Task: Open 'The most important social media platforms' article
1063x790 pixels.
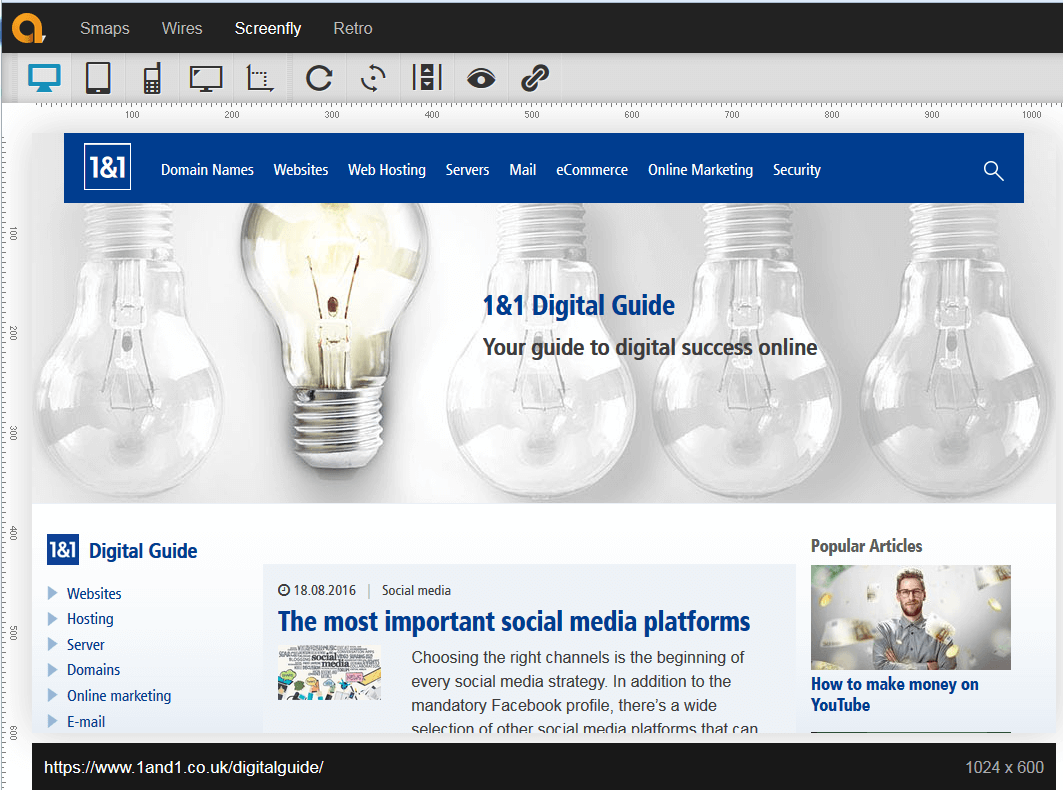Action: click(514, 621)
